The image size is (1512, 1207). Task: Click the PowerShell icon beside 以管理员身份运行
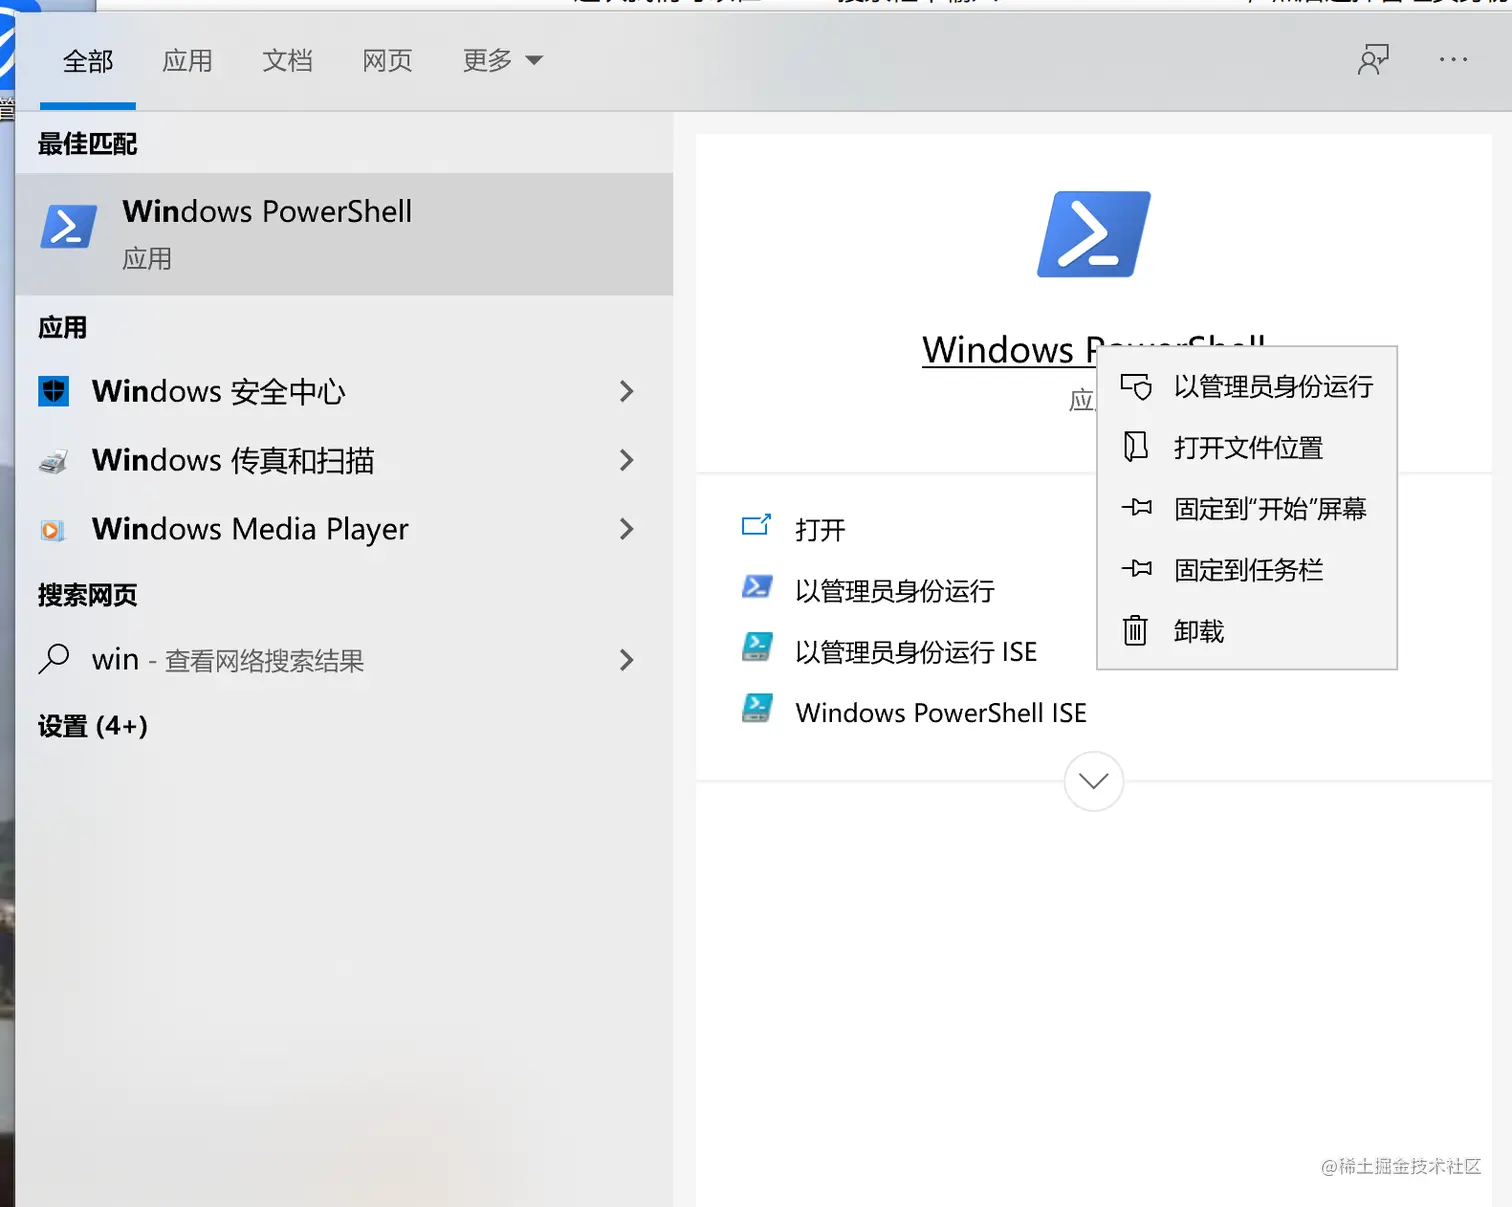(757, 586)
